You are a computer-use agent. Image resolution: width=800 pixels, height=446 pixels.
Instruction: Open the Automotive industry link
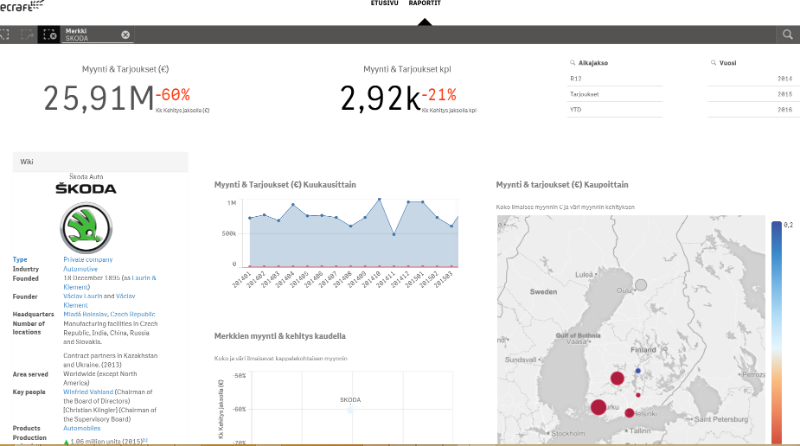click(80, 269)
